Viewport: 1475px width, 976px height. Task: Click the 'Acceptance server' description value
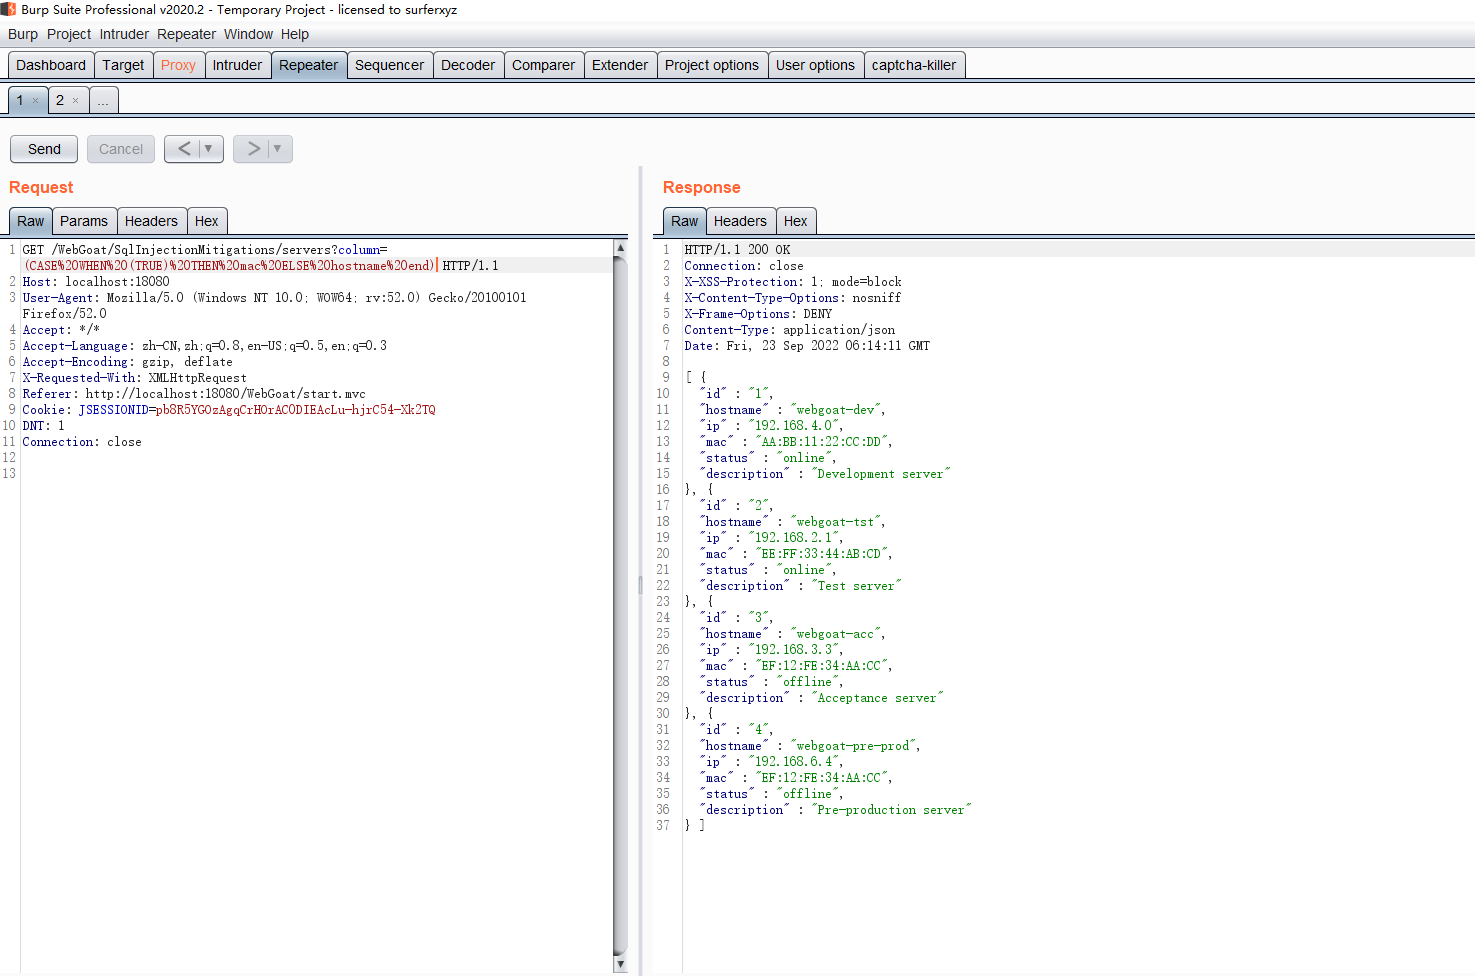[x=877, y=698]
